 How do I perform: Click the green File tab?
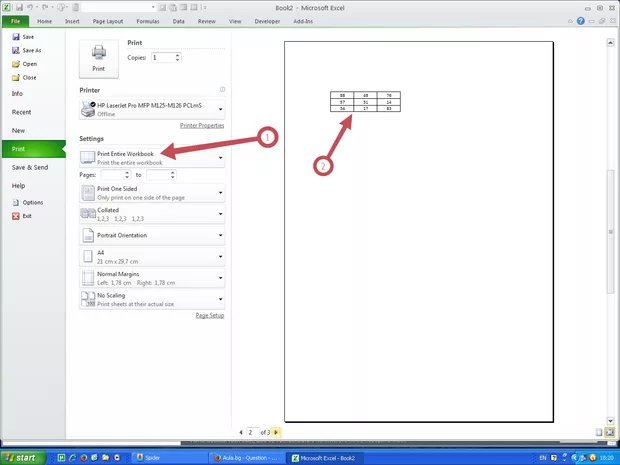click(x=15, y=21)
